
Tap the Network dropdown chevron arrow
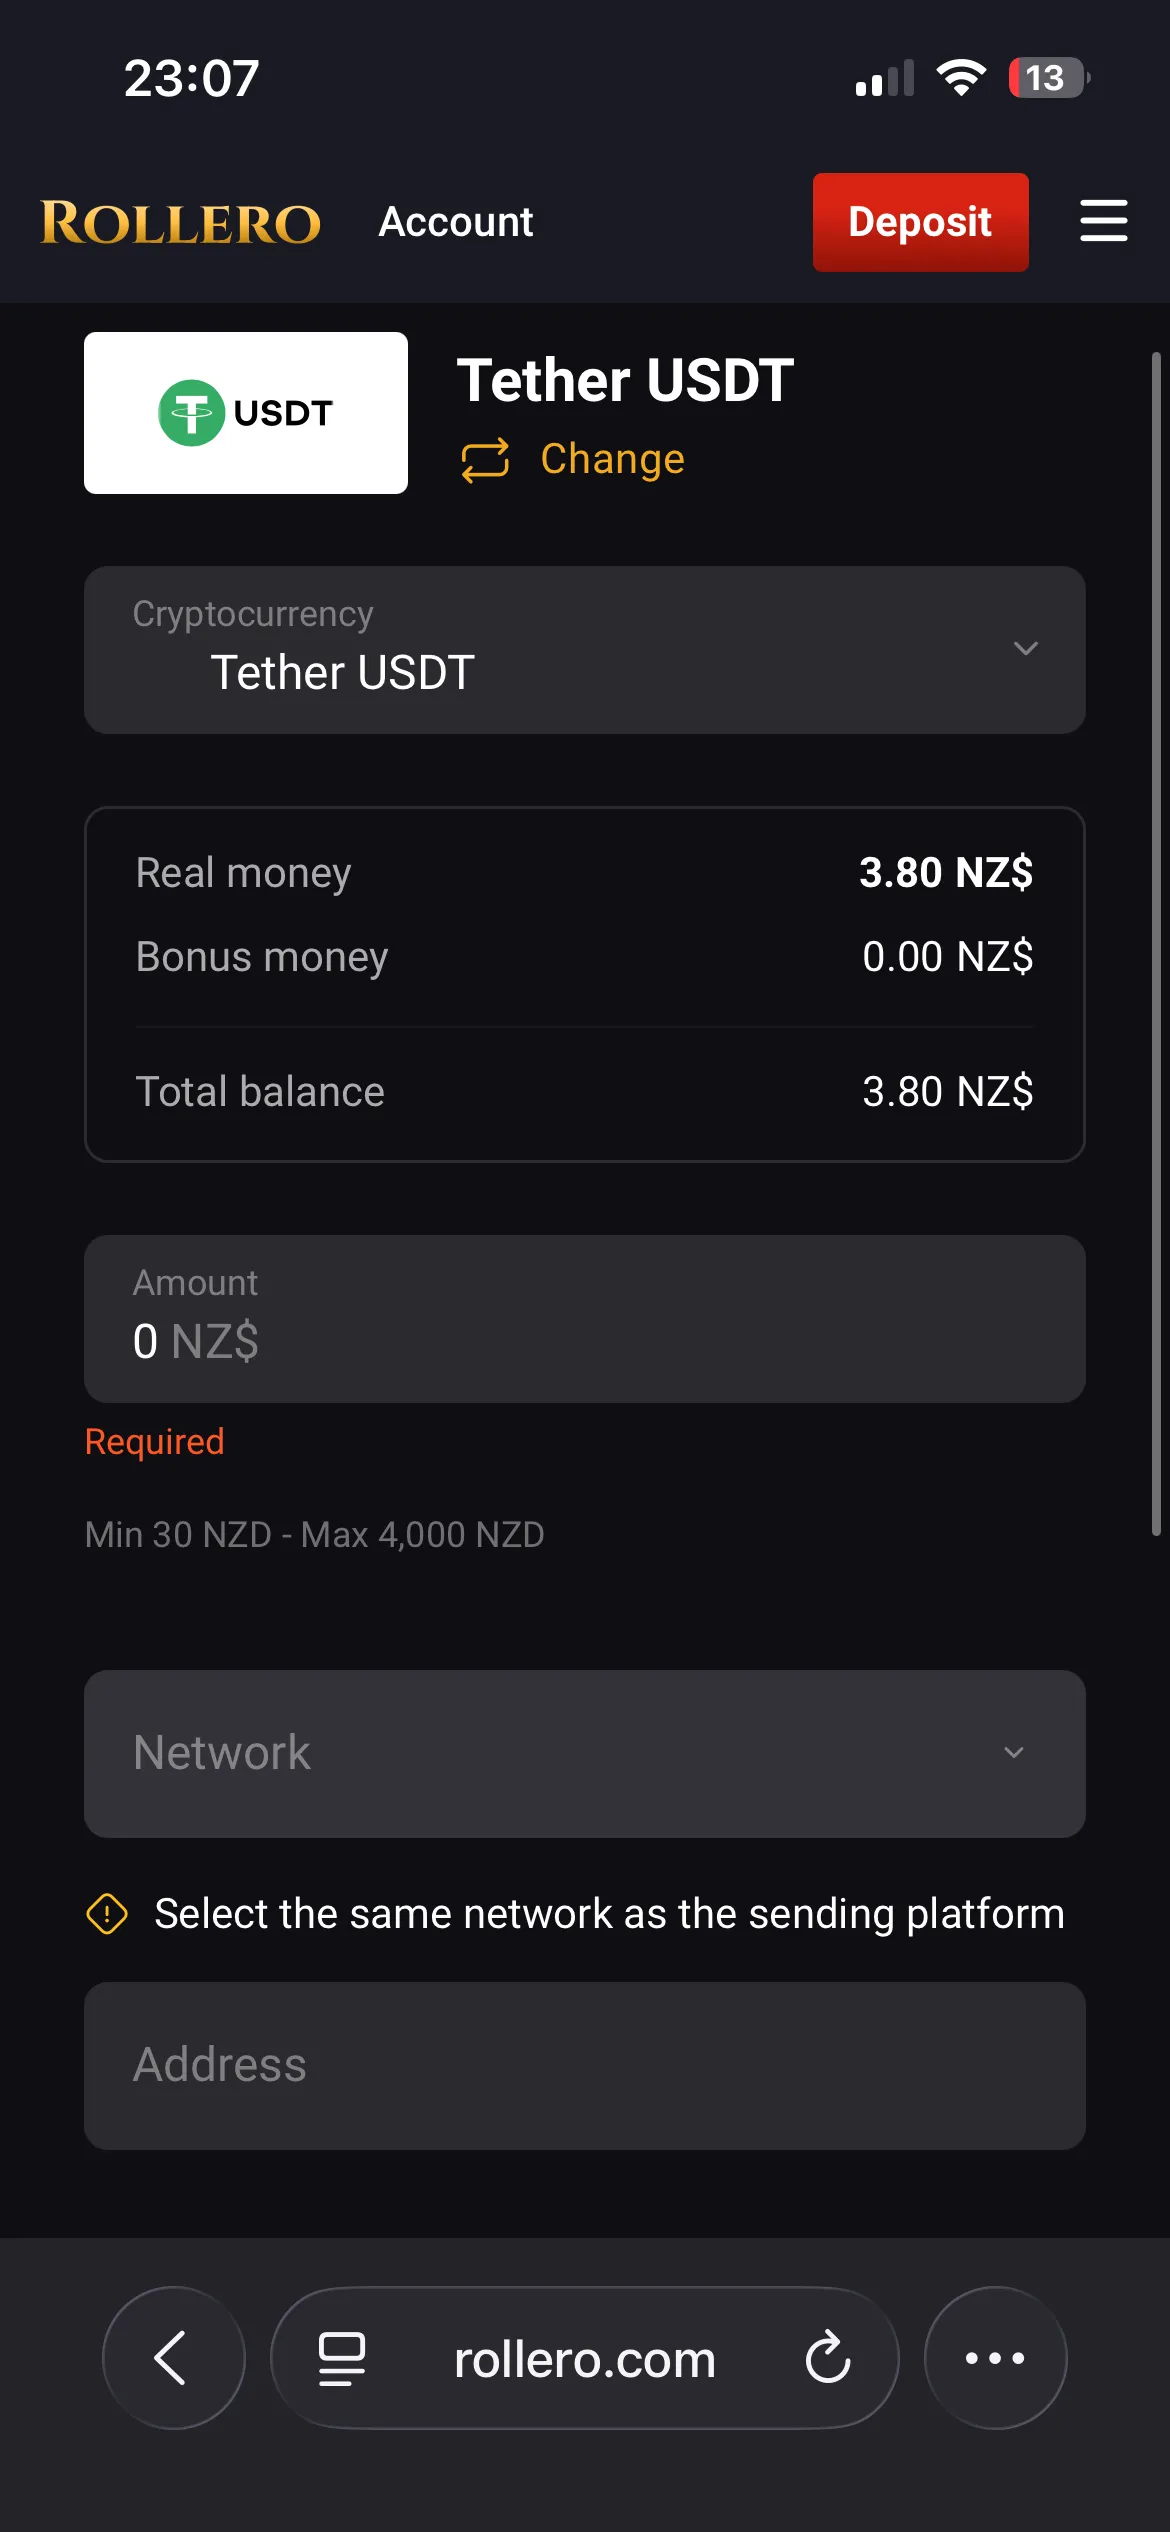coord(1014,1752)
